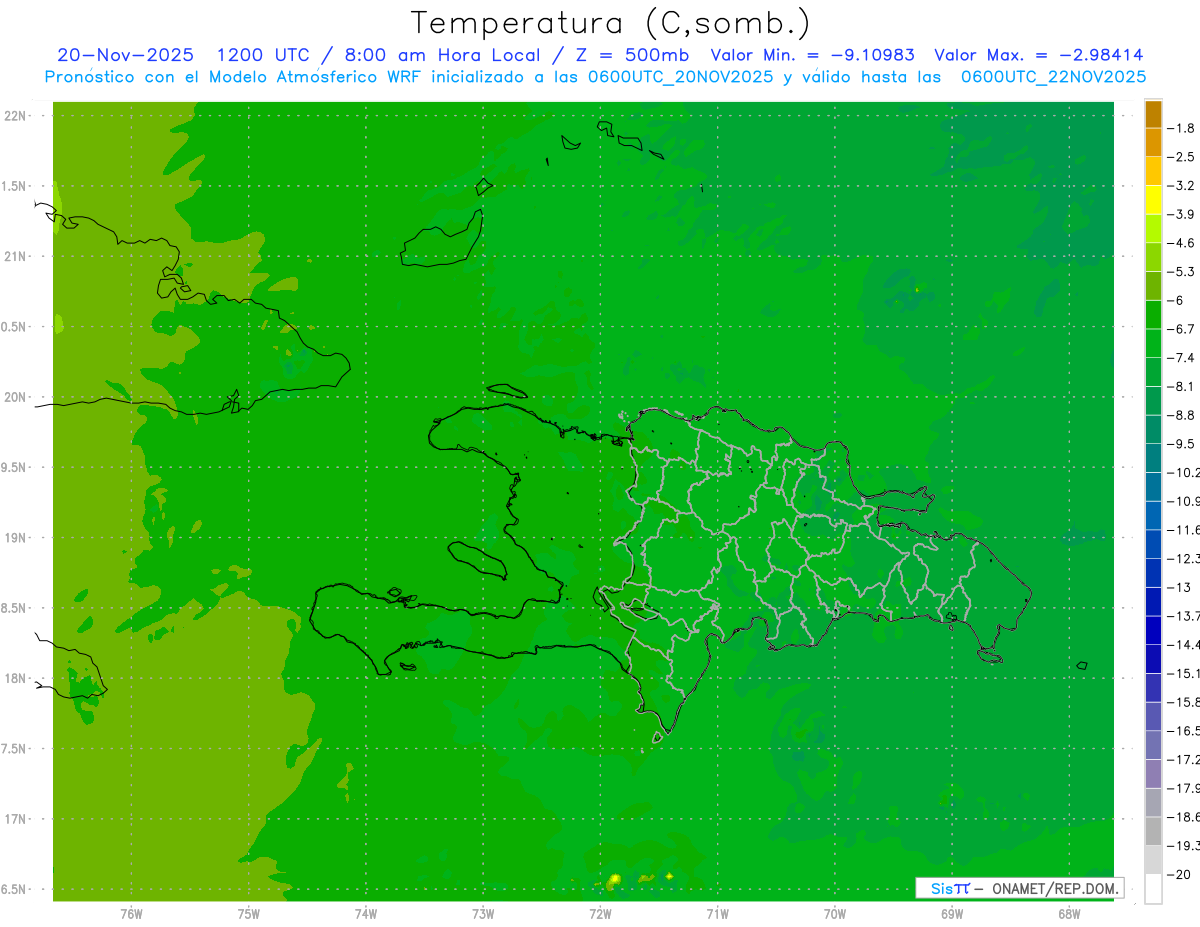Click the "72W" longitude label
Screen dimensions: 1200x927
pyautogui.click(x=600, y=914)
